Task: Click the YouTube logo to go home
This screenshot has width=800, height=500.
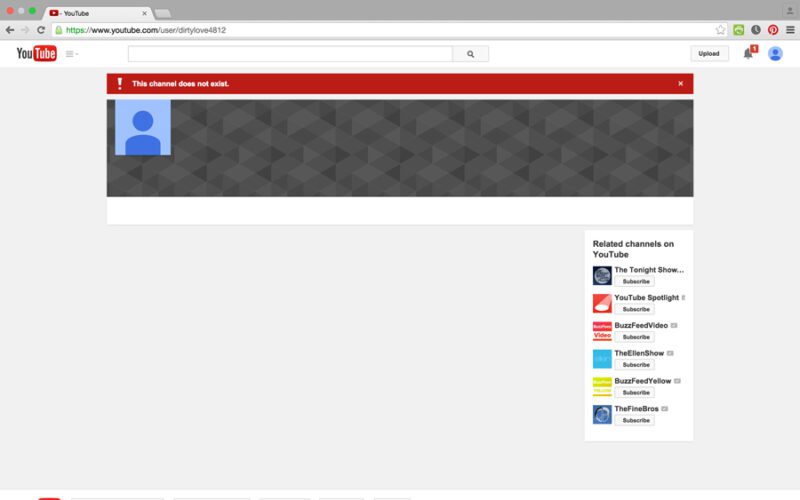Action: 36,53
